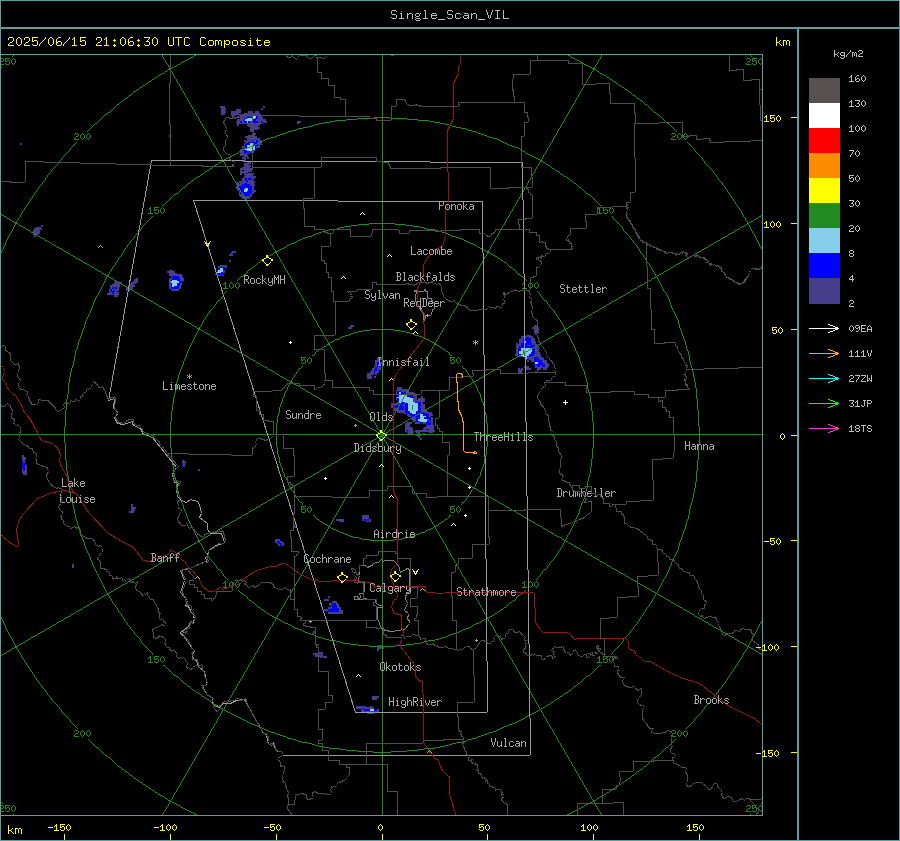Click the RedDeer map label
900x841 pixels.
pyautogui.click(x=424, y=303)
